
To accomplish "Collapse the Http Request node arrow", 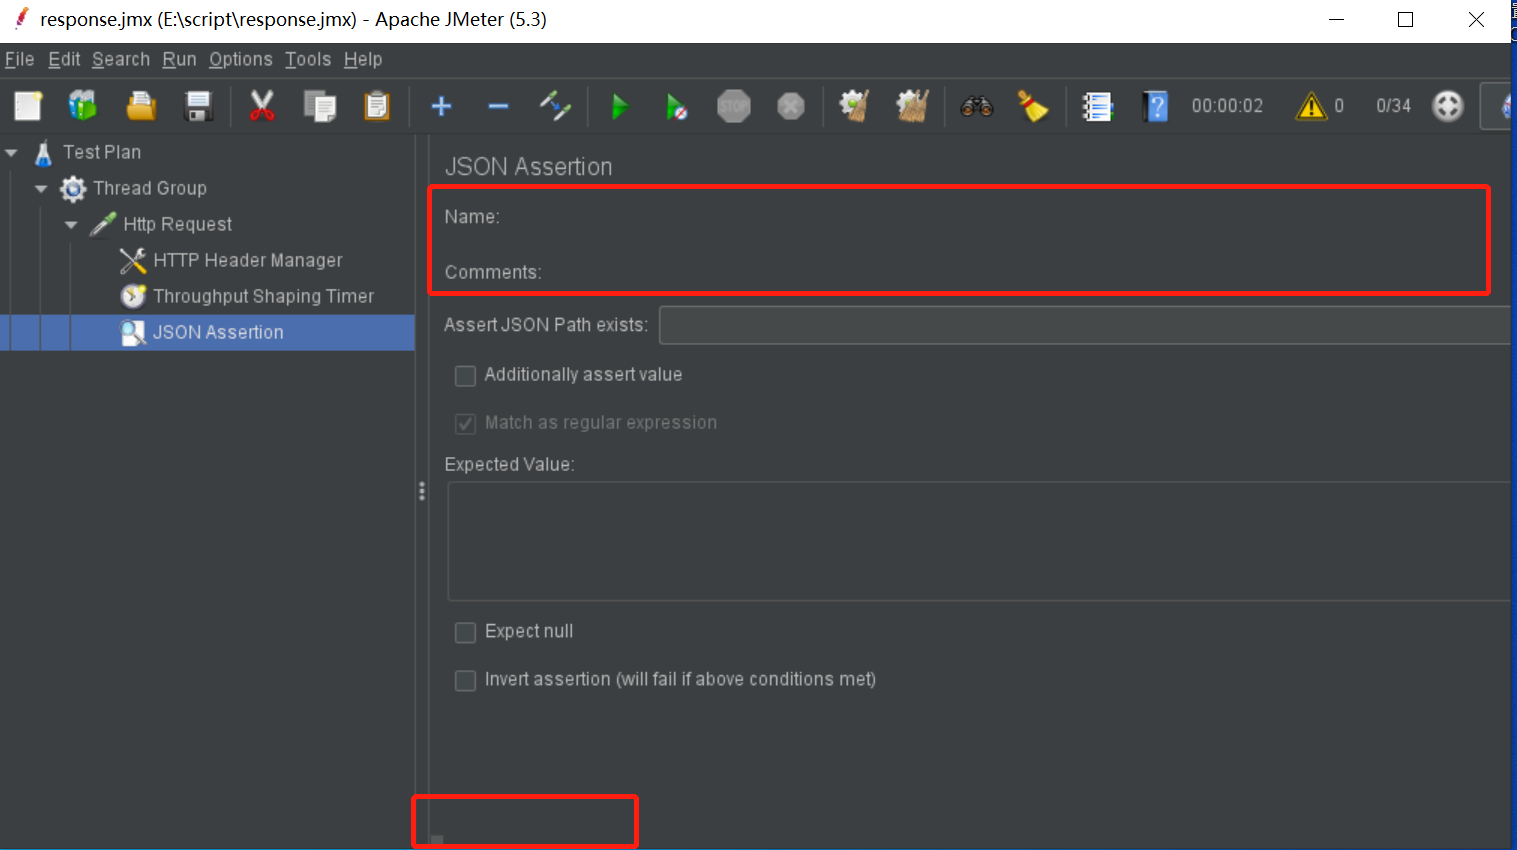I will (71, 225).
